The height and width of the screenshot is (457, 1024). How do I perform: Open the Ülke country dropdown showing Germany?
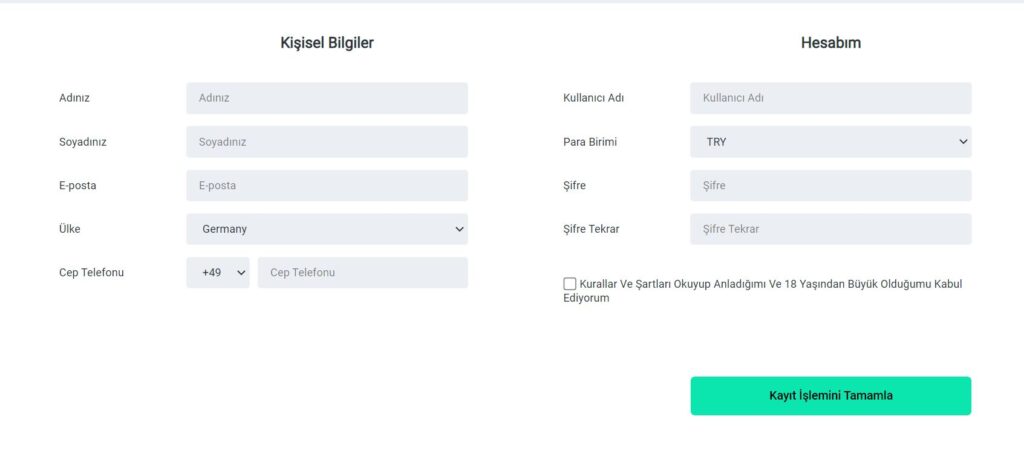point(326,229)
